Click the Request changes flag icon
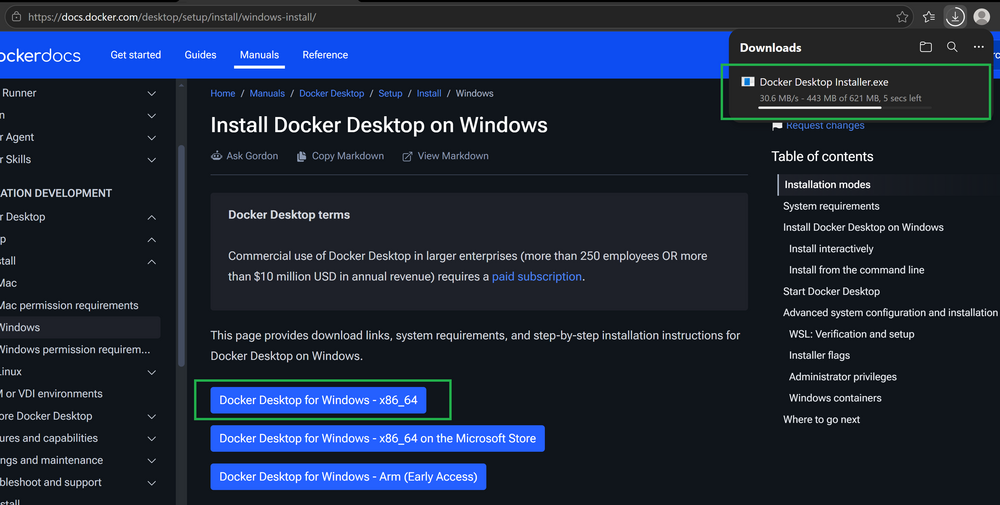Screen dimensions: 1000x505 click(777, 126)
